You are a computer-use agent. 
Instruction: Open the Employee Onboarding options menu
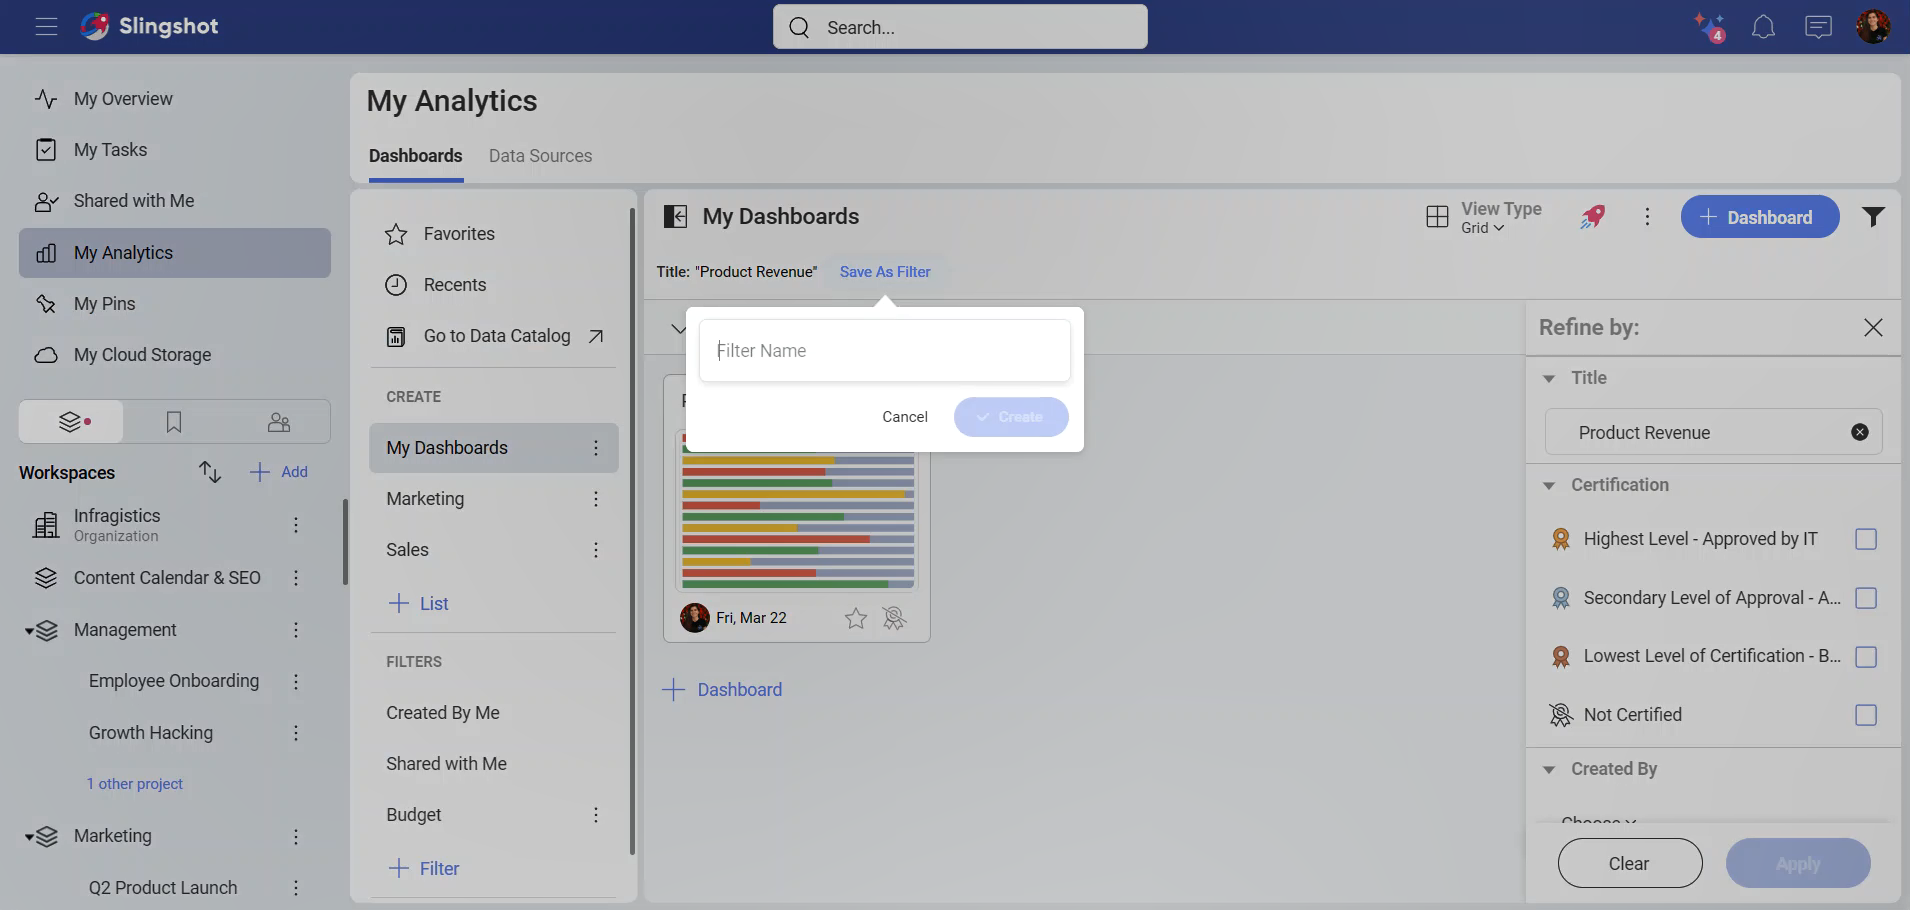click(296, 681)
